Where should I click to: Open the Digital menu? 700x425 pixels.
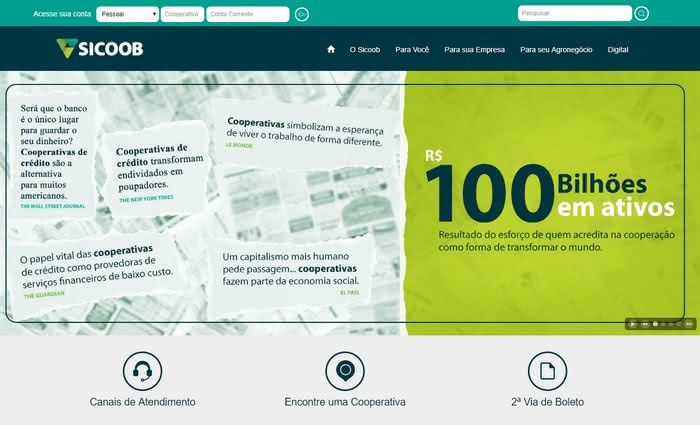[618, 50]
